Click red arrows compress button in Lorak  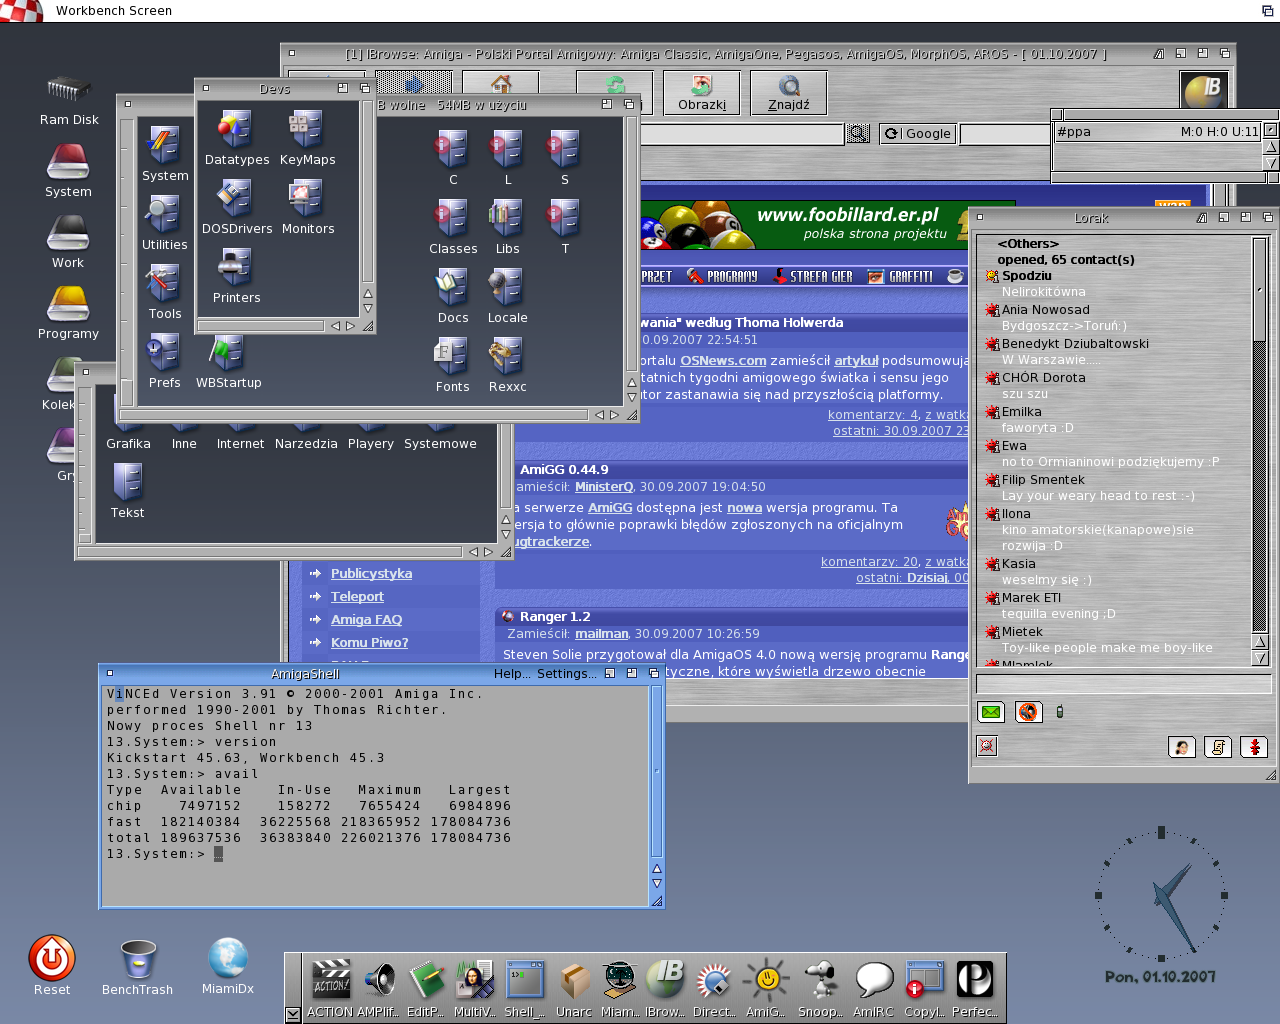pos(1254,747)
